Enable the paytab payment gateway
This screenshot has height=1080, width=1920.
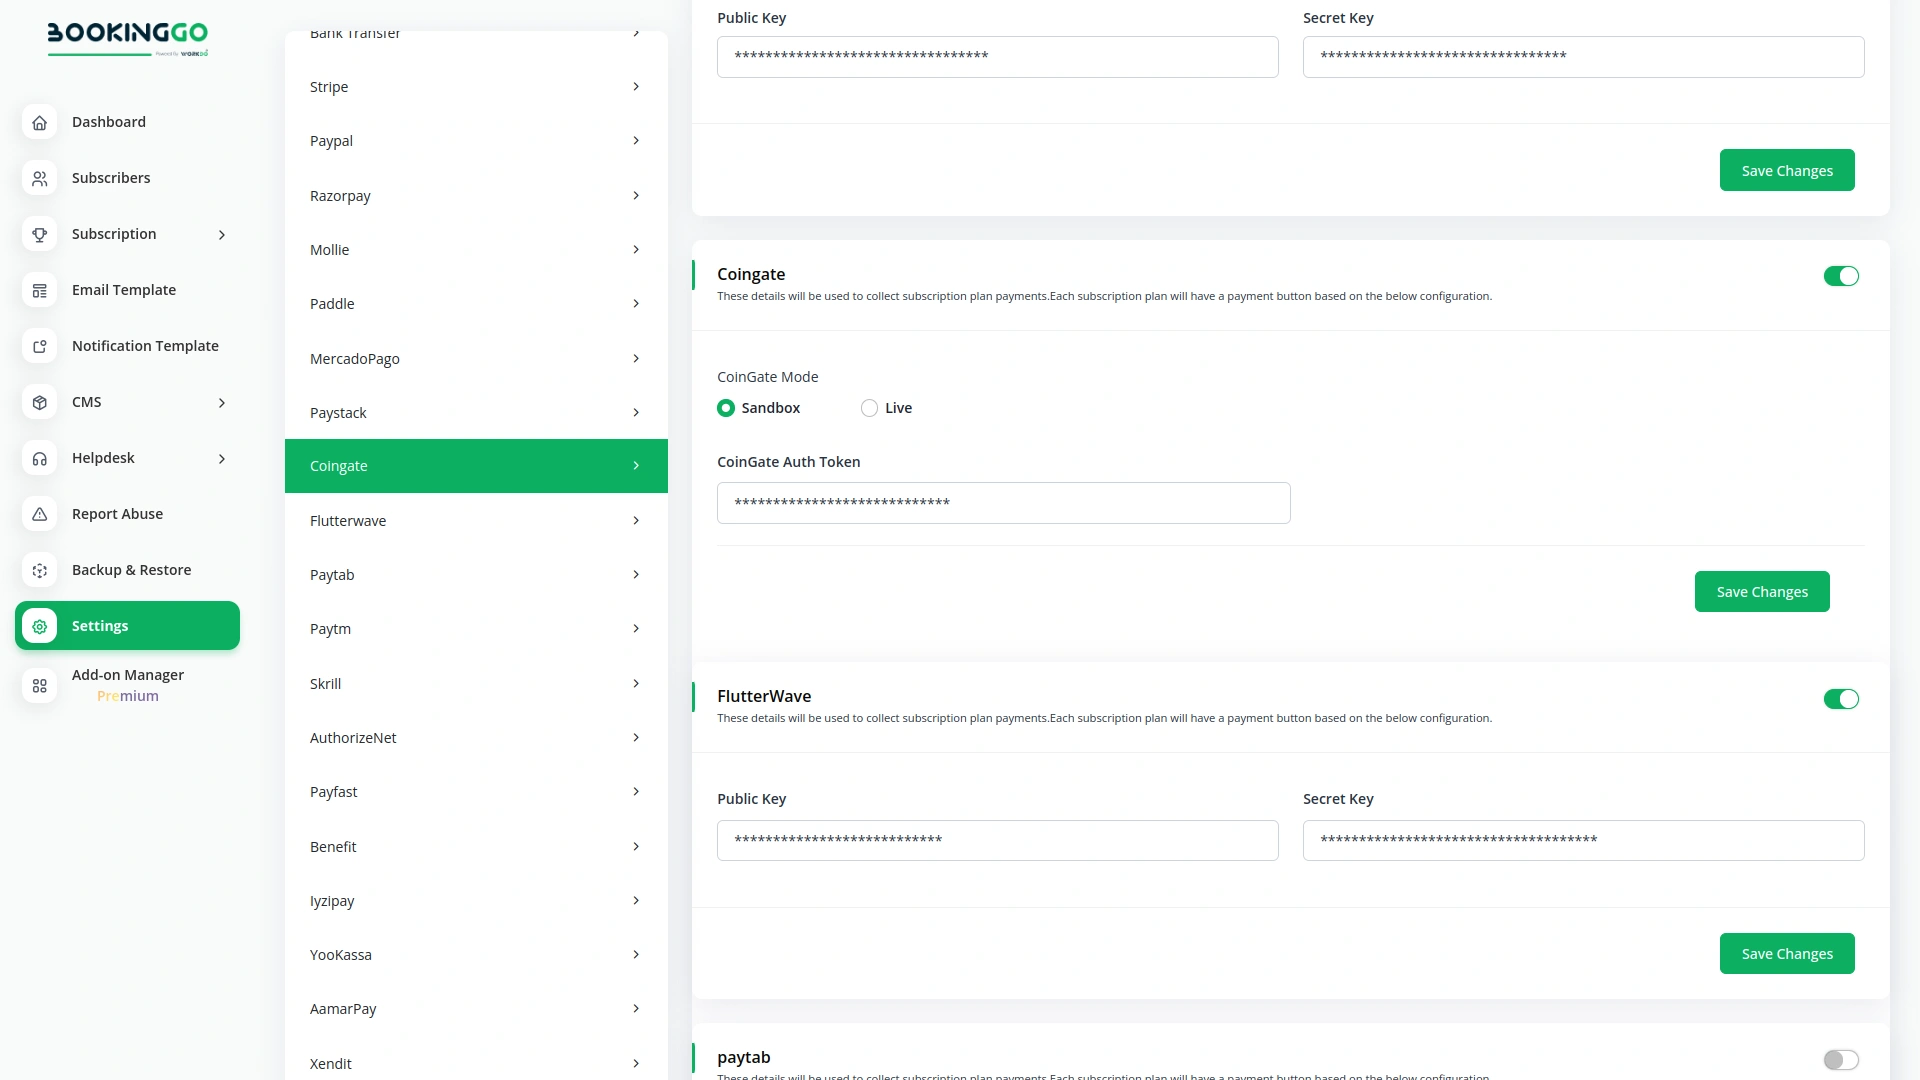[x=1841, y=1060]
